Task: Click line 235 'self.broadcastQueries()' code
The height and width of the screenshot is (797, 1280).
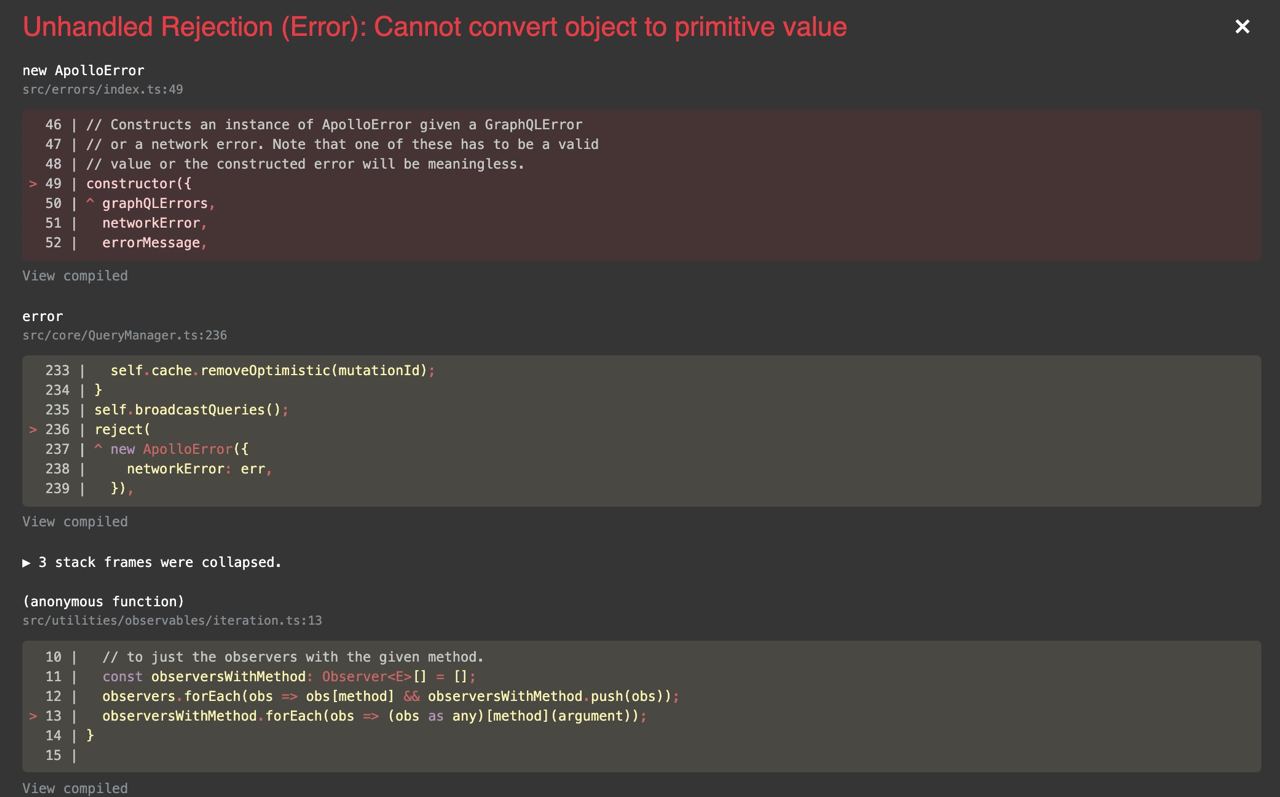Action: [x=191, y=410]
